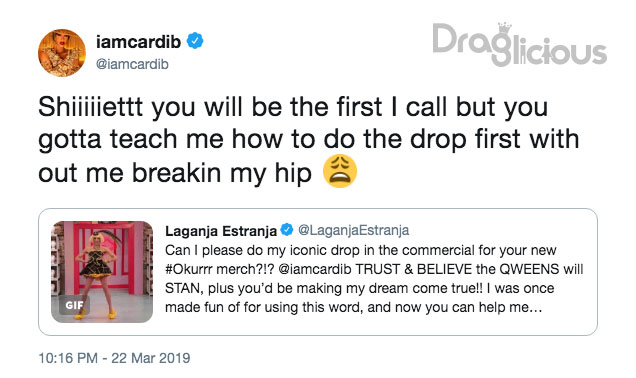The image size is (636, 378).
Task: Click the verified badge next to iamcardib
Action: (195, 41)
